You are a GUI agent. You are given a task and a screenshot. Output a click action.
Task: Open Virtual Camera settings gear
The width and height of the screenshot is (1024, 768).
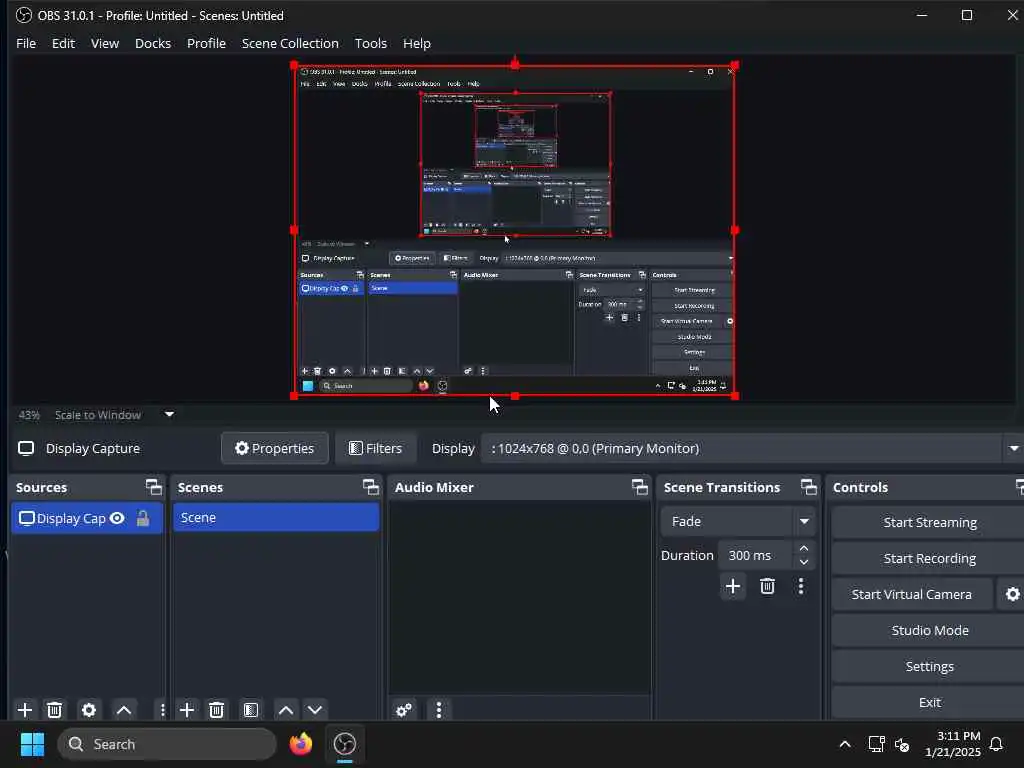1012,594
